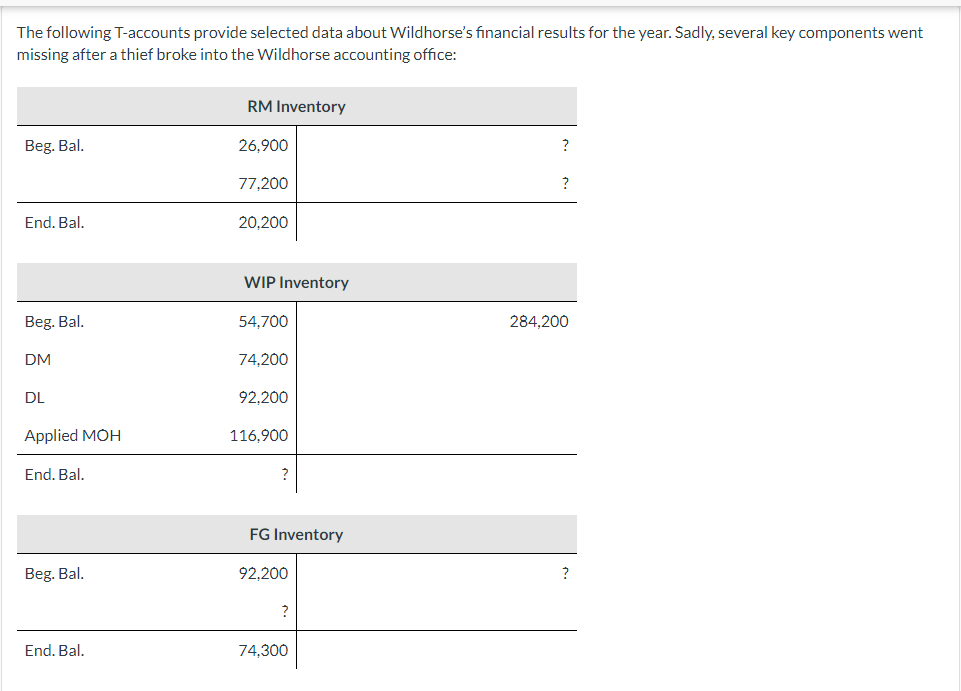Click the DM row label
This screenshot has height=691, width=961.
click(x=38, y=359)
